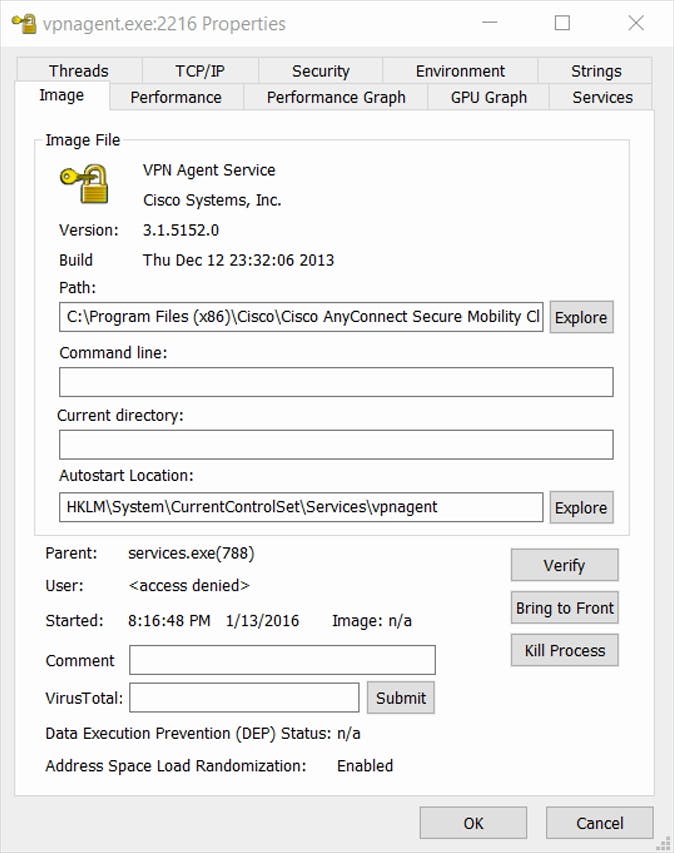This screenshot has height=853, width=674.
Task: Click the Bring to Front button
Action: tap(564, 607)
